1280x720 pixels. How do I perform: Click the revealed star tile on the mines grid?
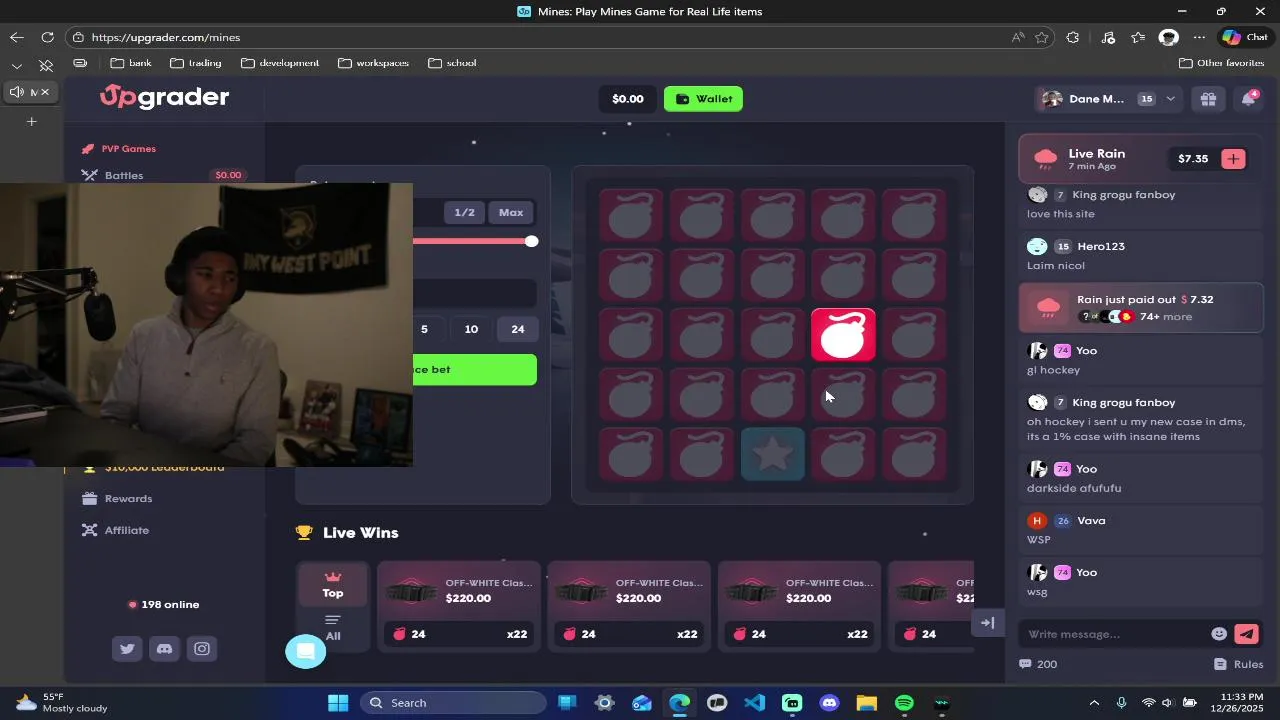[772, 454]
